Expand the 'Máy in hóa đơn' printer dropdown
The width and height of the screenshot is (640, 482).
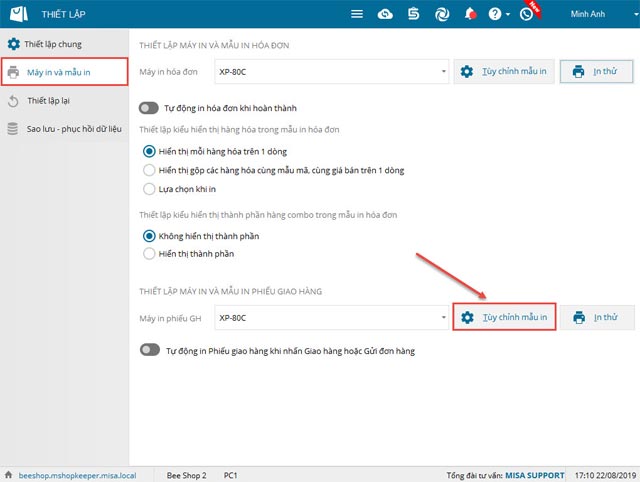(444, 72)
